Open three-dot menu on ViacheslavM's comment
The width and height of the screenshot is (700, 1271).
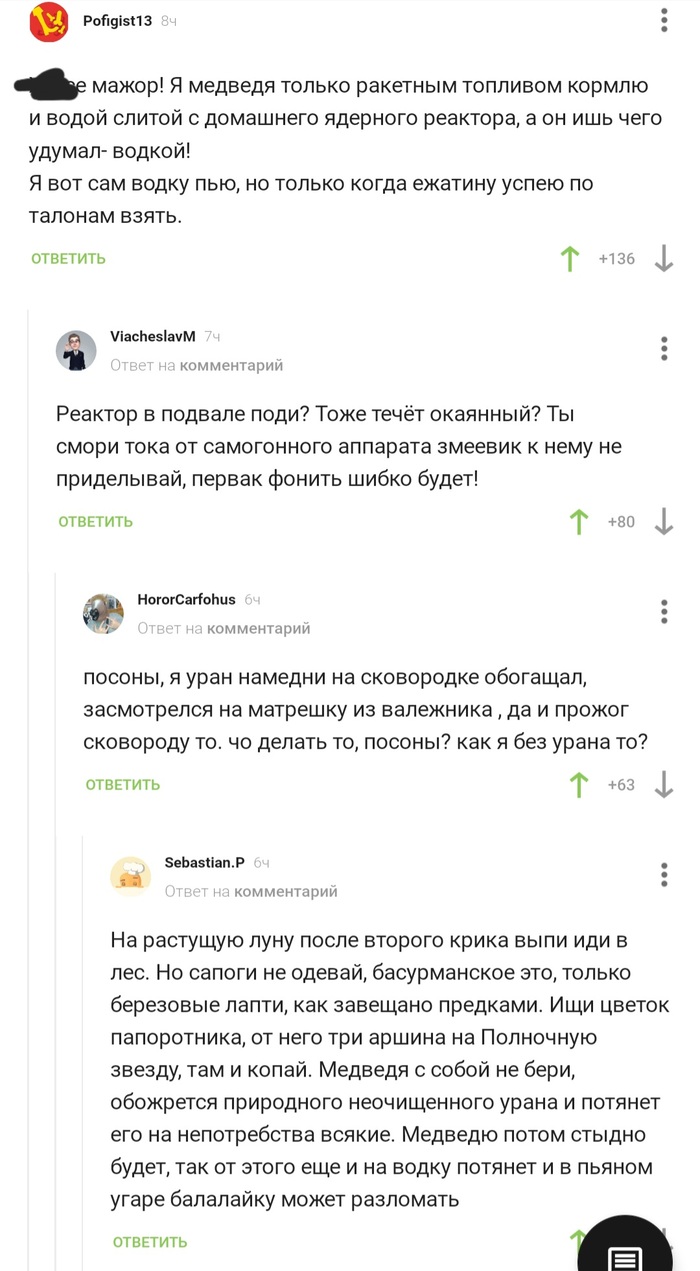pos(665,348)
